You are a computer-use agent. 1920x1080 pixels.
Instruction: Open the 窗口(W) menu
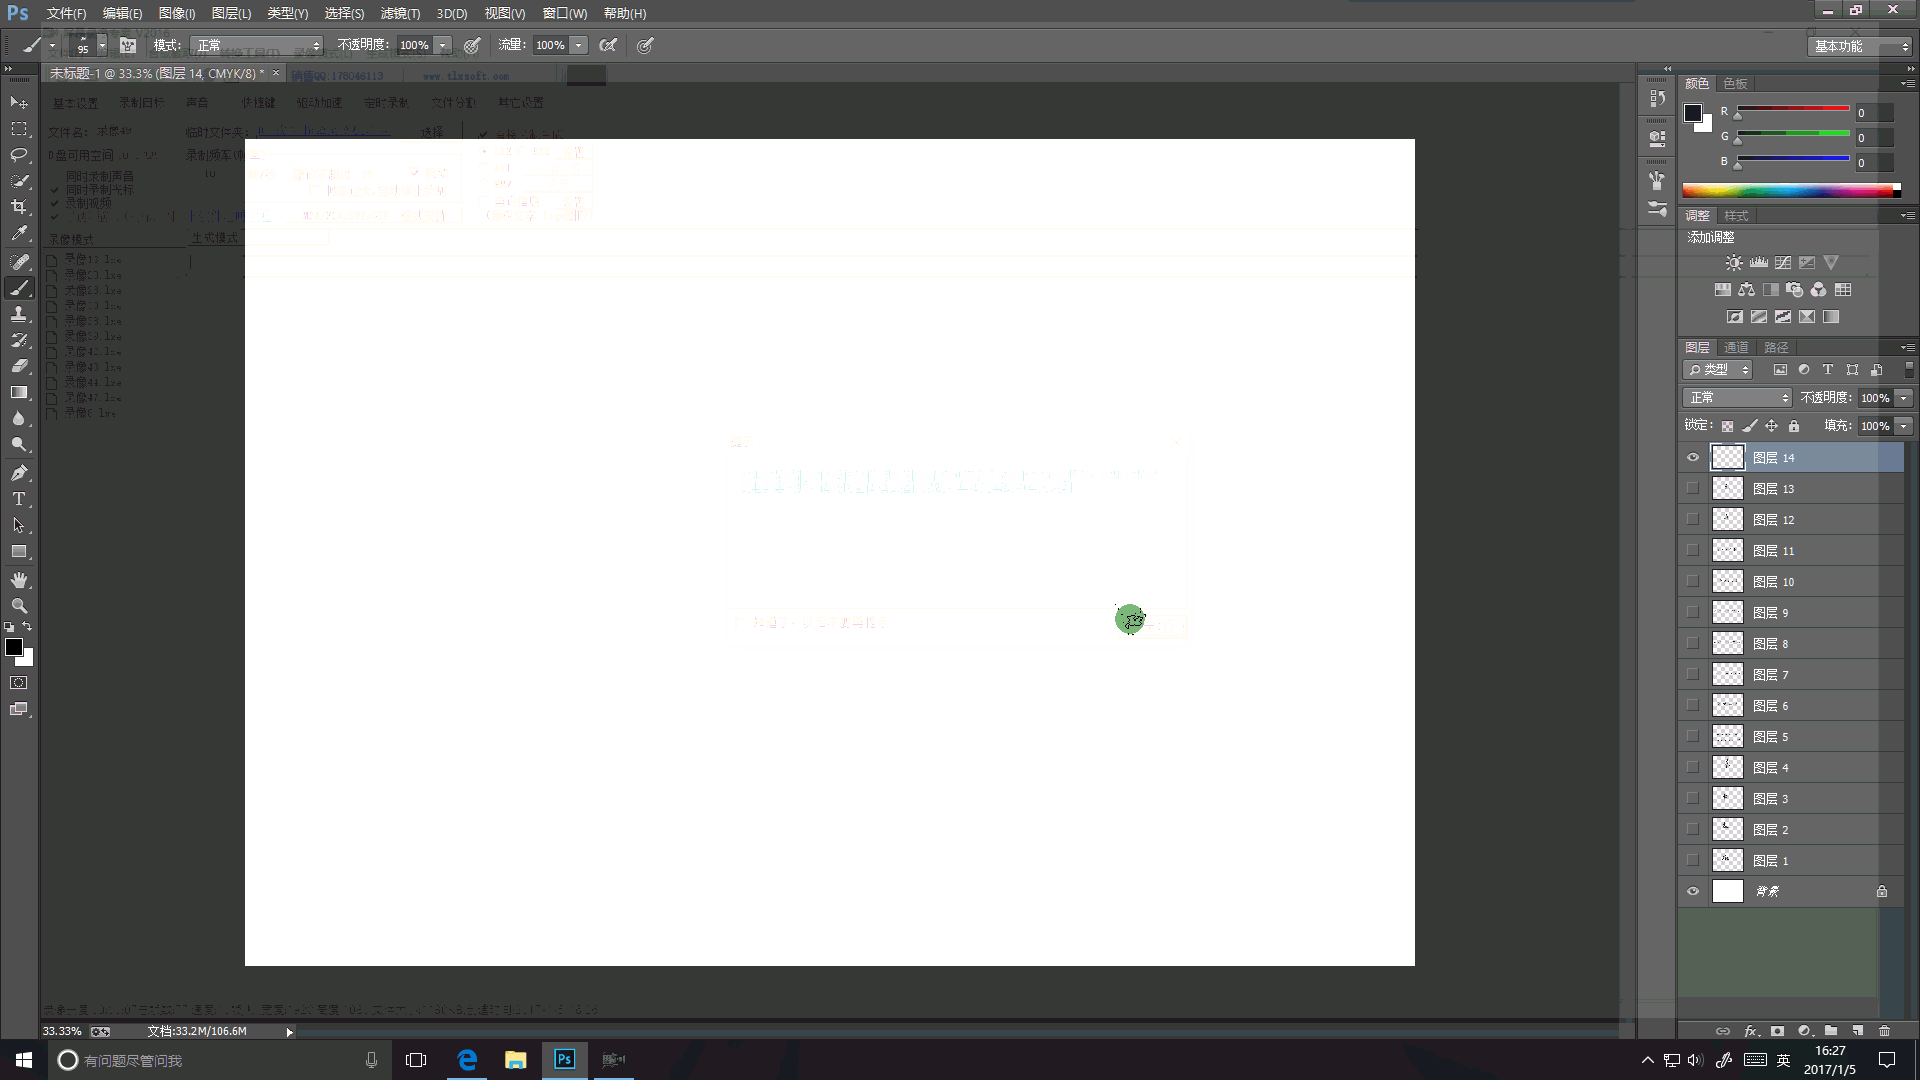565,13
